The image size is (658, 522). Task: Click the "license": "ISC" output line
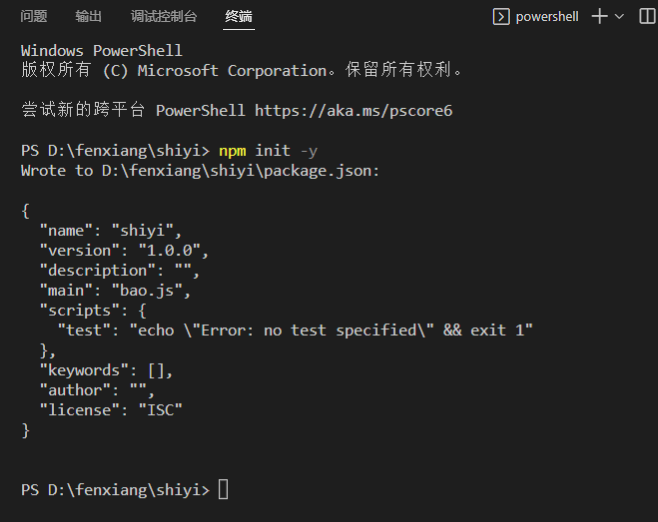click(110, 410)
